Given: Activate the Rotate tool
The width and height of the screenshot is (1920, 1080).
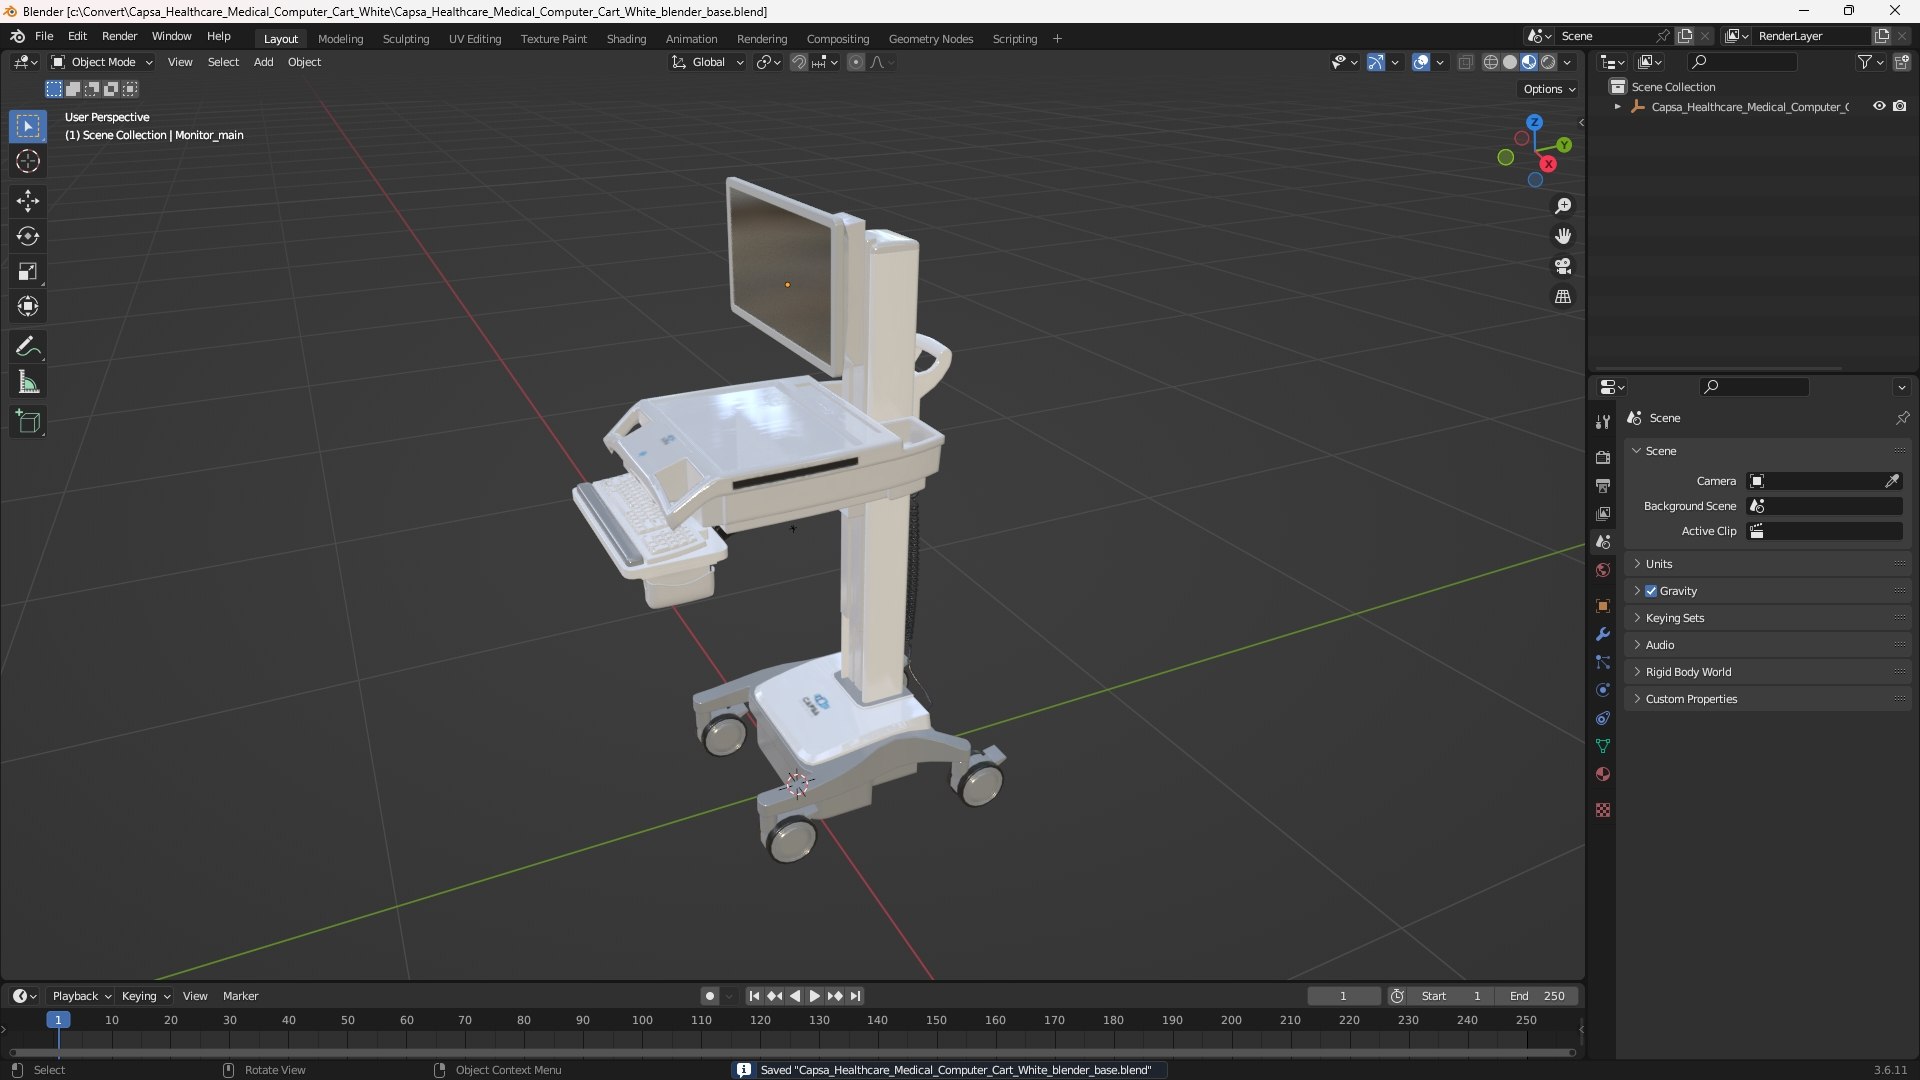Looking at the screenshot, I should pyautogui.click(x=28, y=236).
